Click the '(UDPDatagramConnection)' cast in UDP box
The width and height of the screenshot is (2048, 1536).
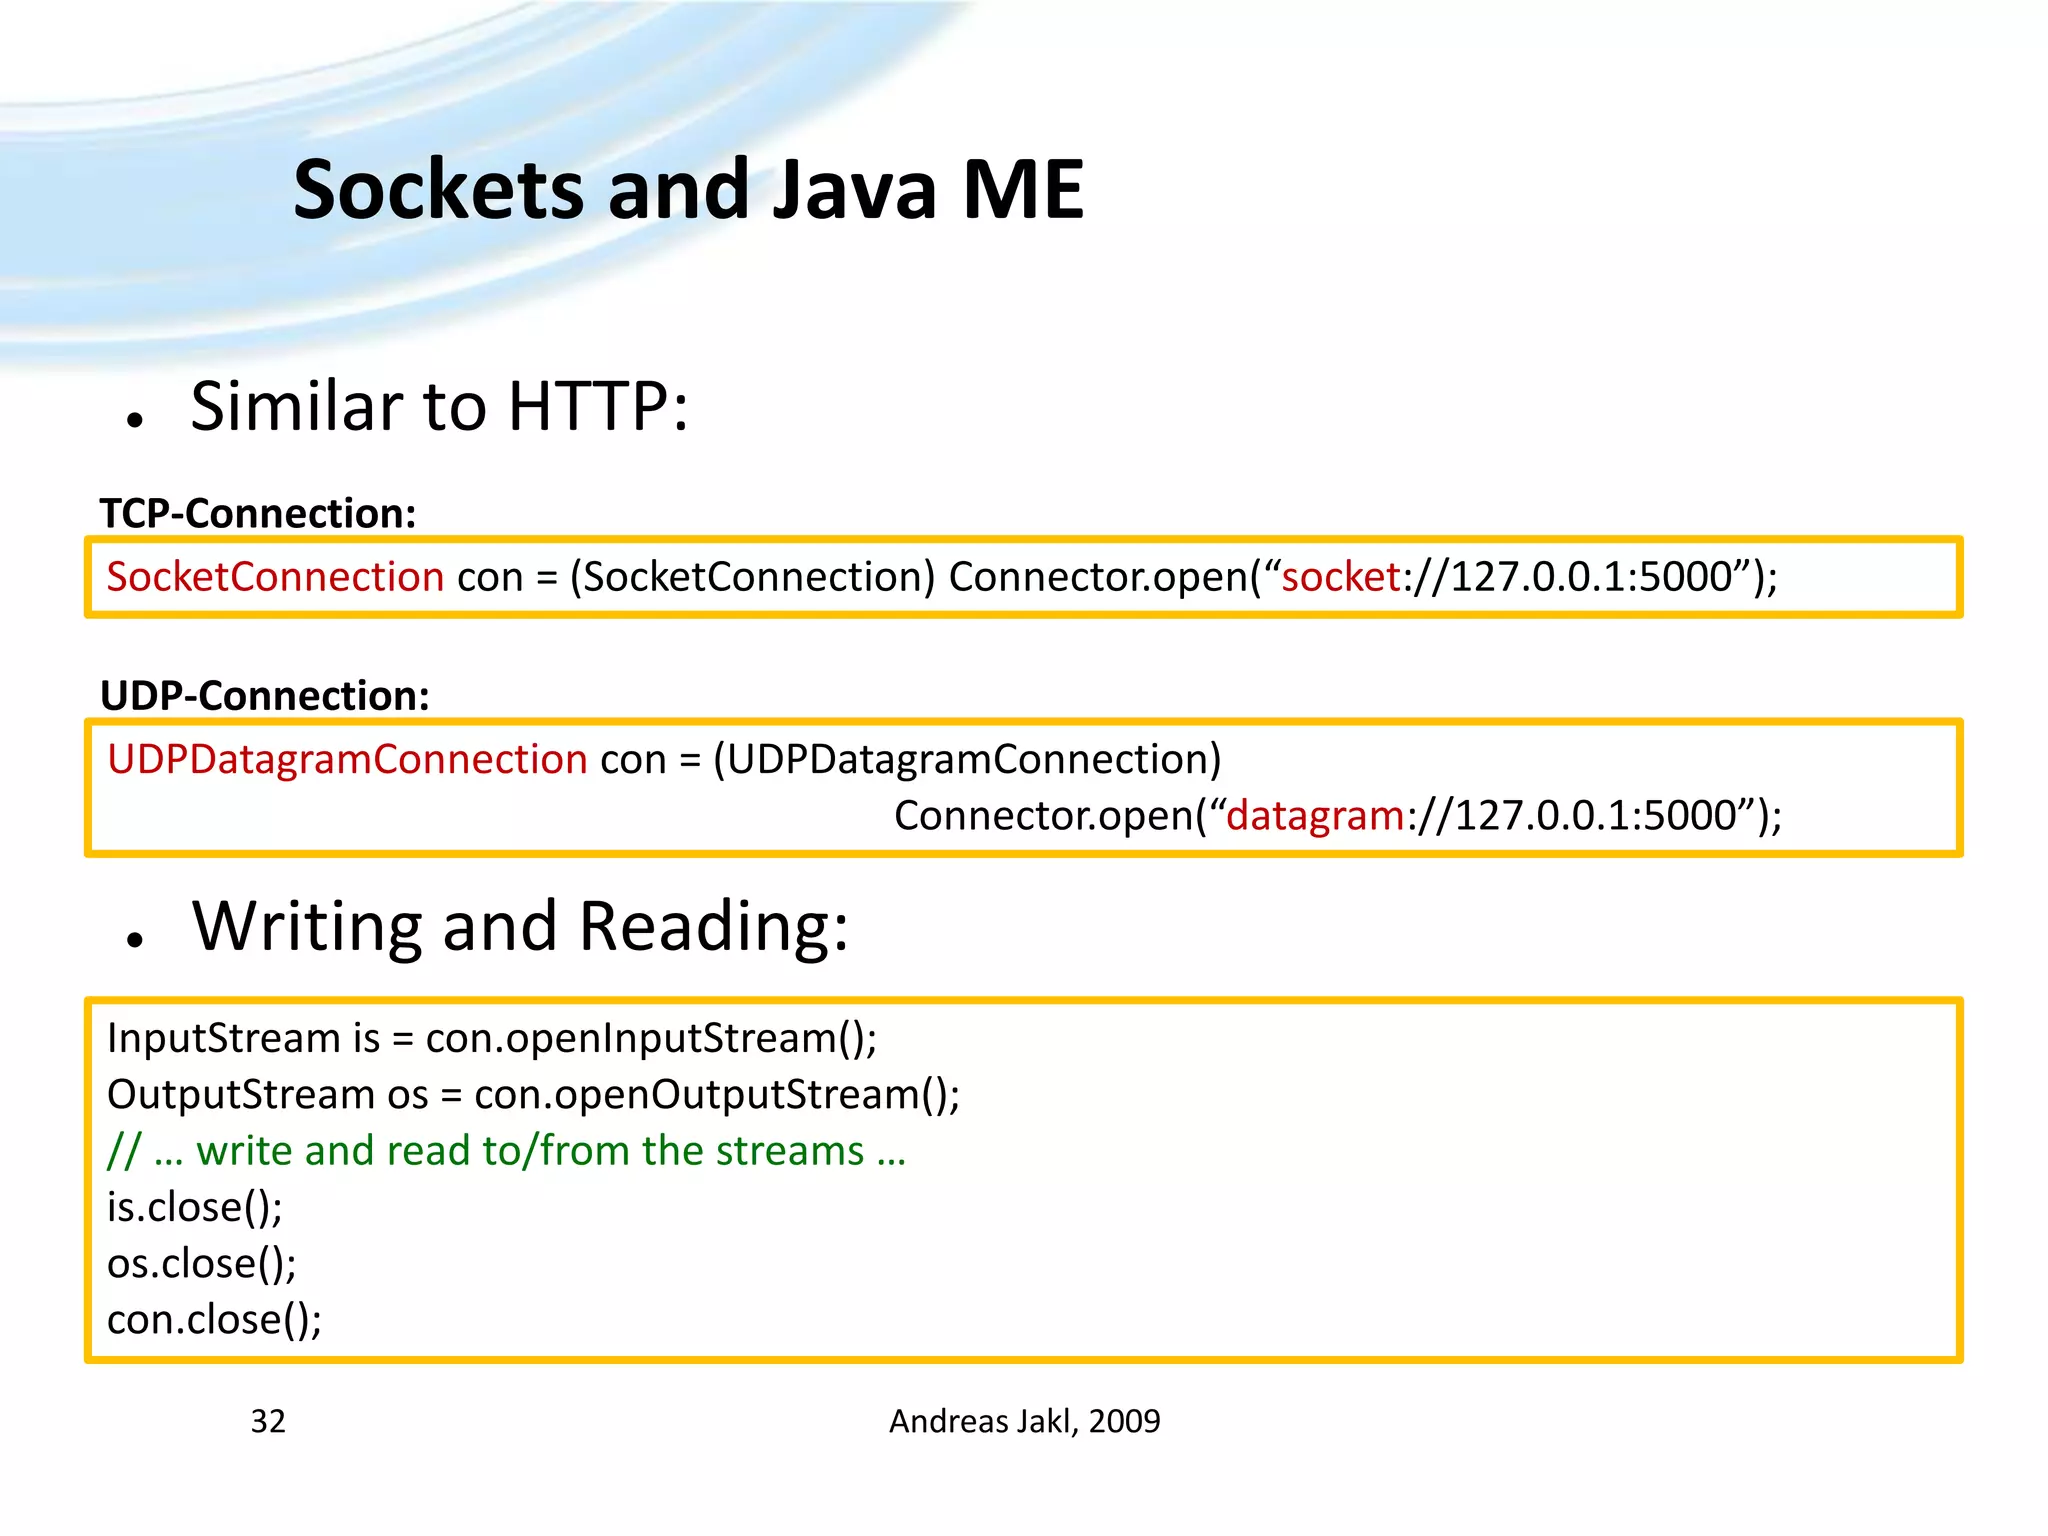[x=967, y=760]
